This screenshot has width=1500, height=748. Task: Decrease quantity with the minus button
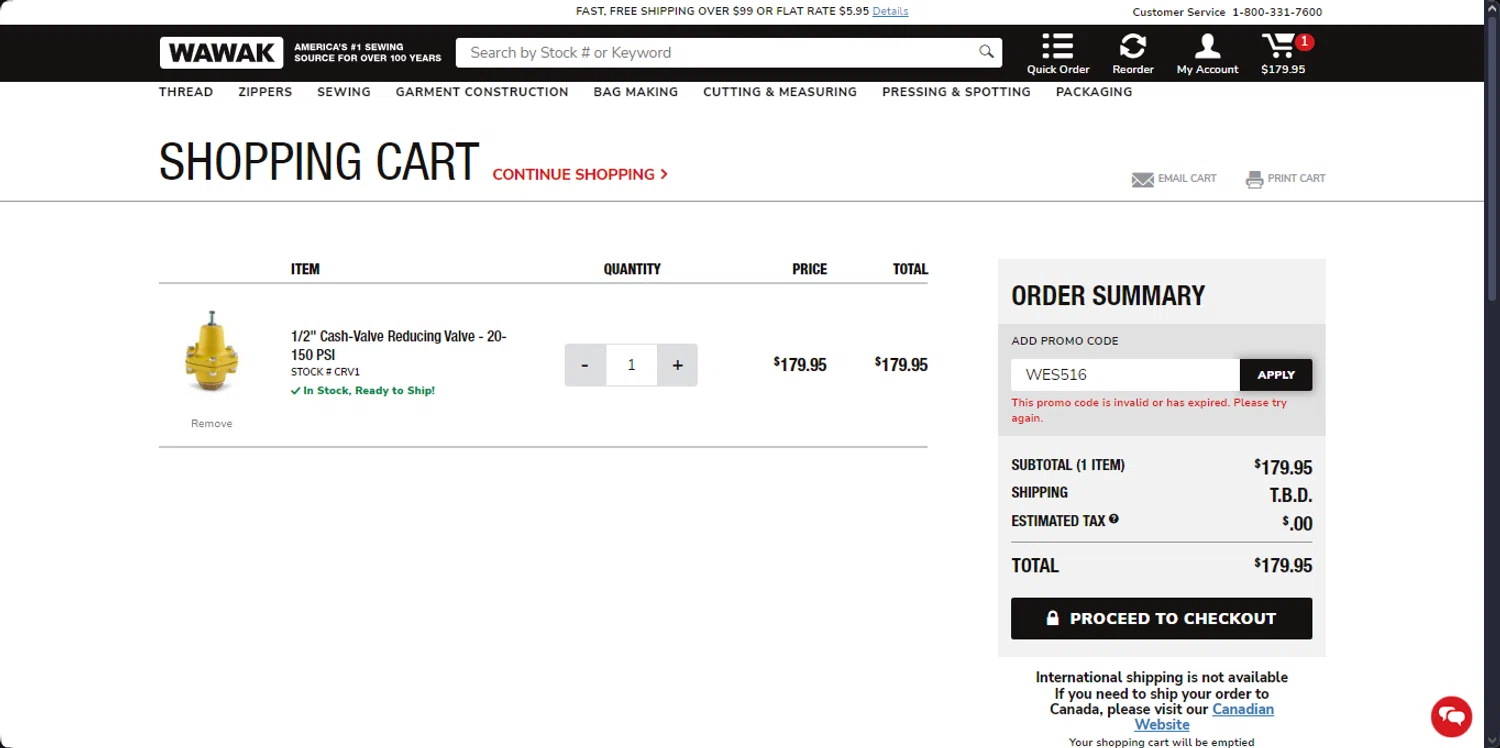585,365
